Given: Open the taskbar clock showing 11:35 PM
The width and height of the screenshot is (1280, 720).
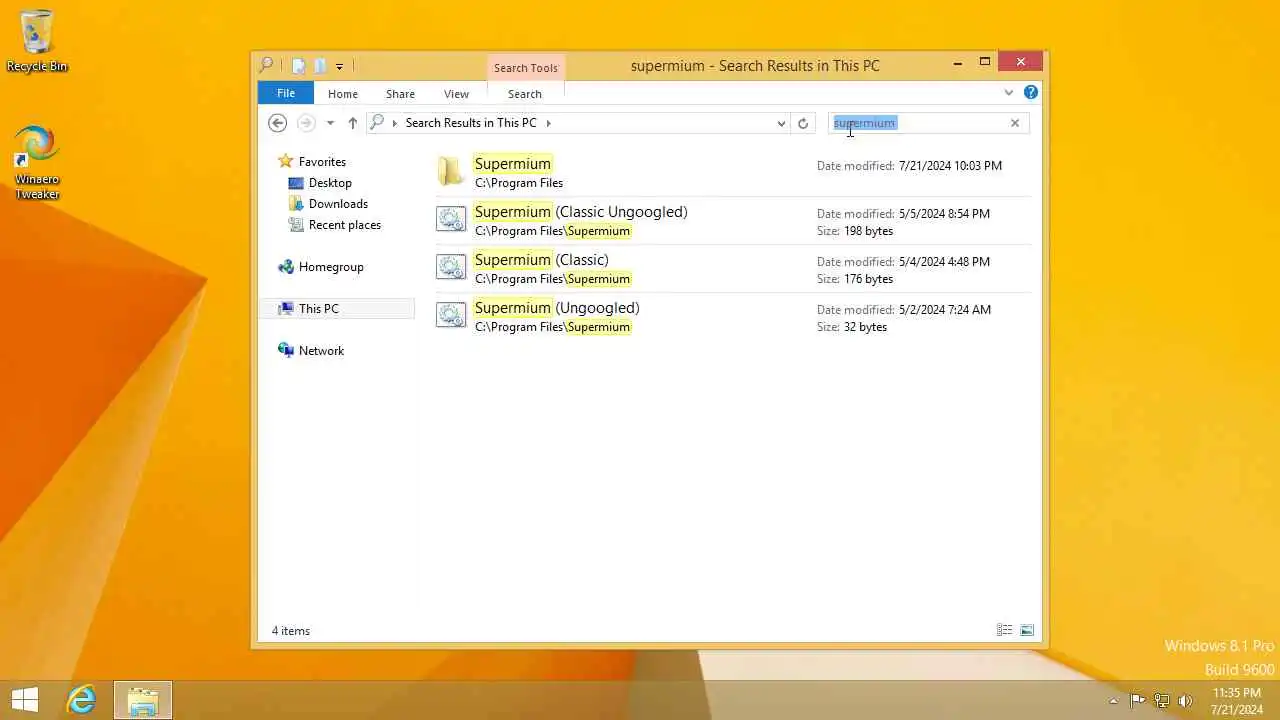Looking at the screenshot, I should pos(1236,701).
